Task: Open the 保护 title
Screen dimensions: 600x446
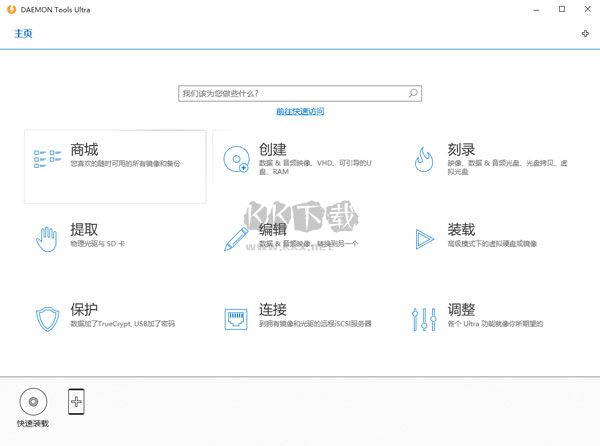Action: [x=84, y=309]
